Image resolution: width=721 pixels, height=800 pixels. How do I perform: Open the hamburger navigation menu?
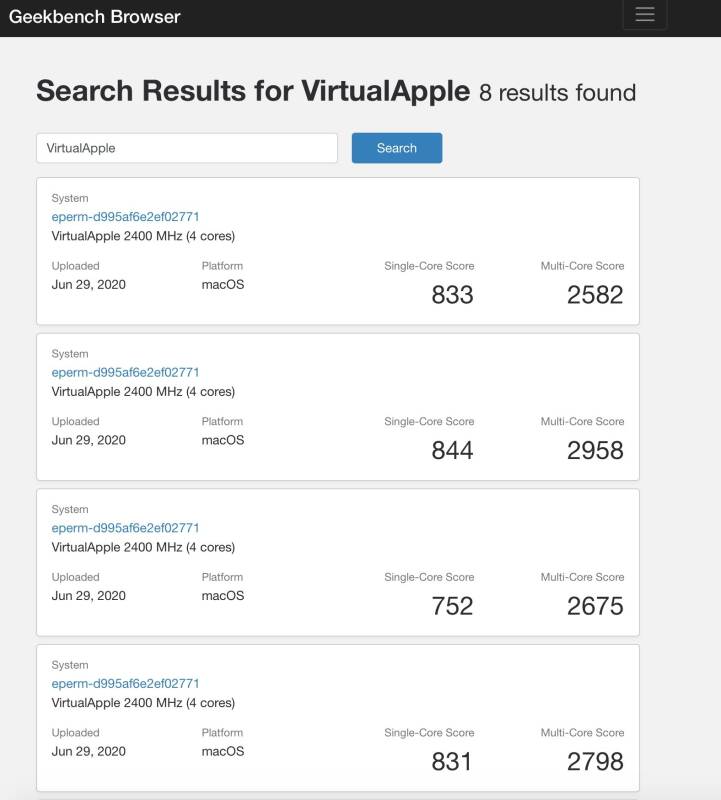click(x=645, y=14)
